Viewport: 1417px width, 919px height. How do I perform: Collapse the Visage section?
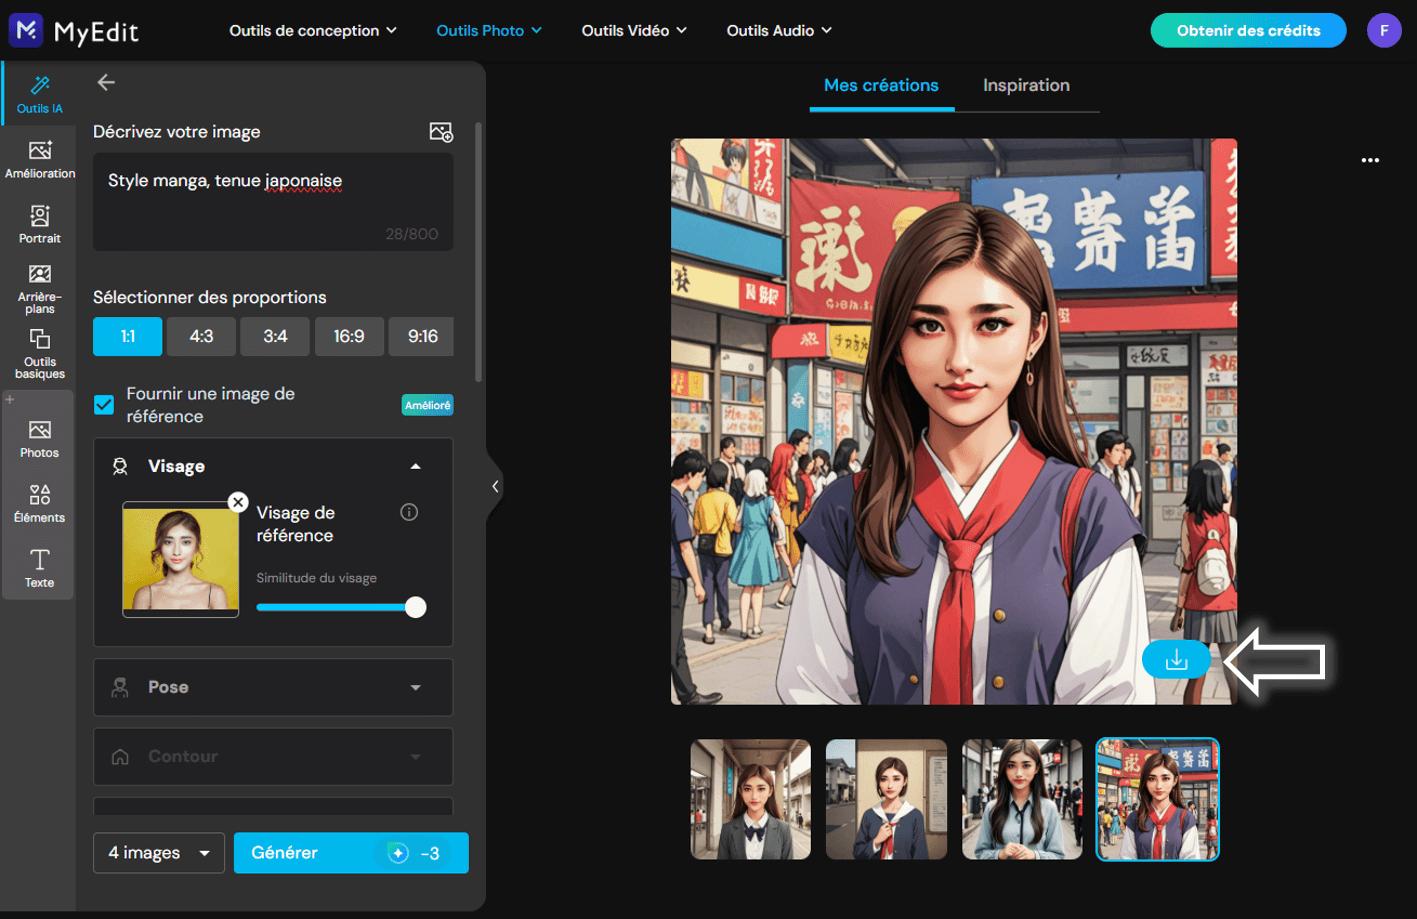tap(413, 465)
